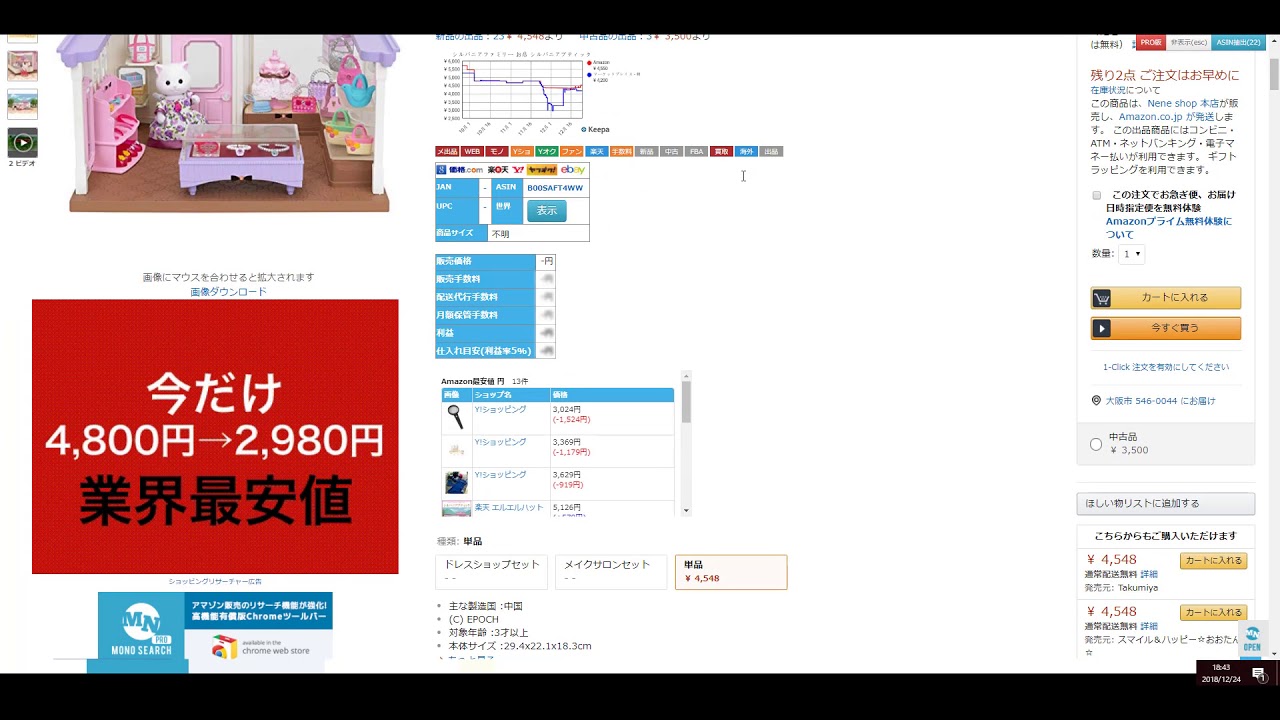Select the ドレスショップセット variation
1280x720 pixels.
pyautogui.click(x=492, y=571)
